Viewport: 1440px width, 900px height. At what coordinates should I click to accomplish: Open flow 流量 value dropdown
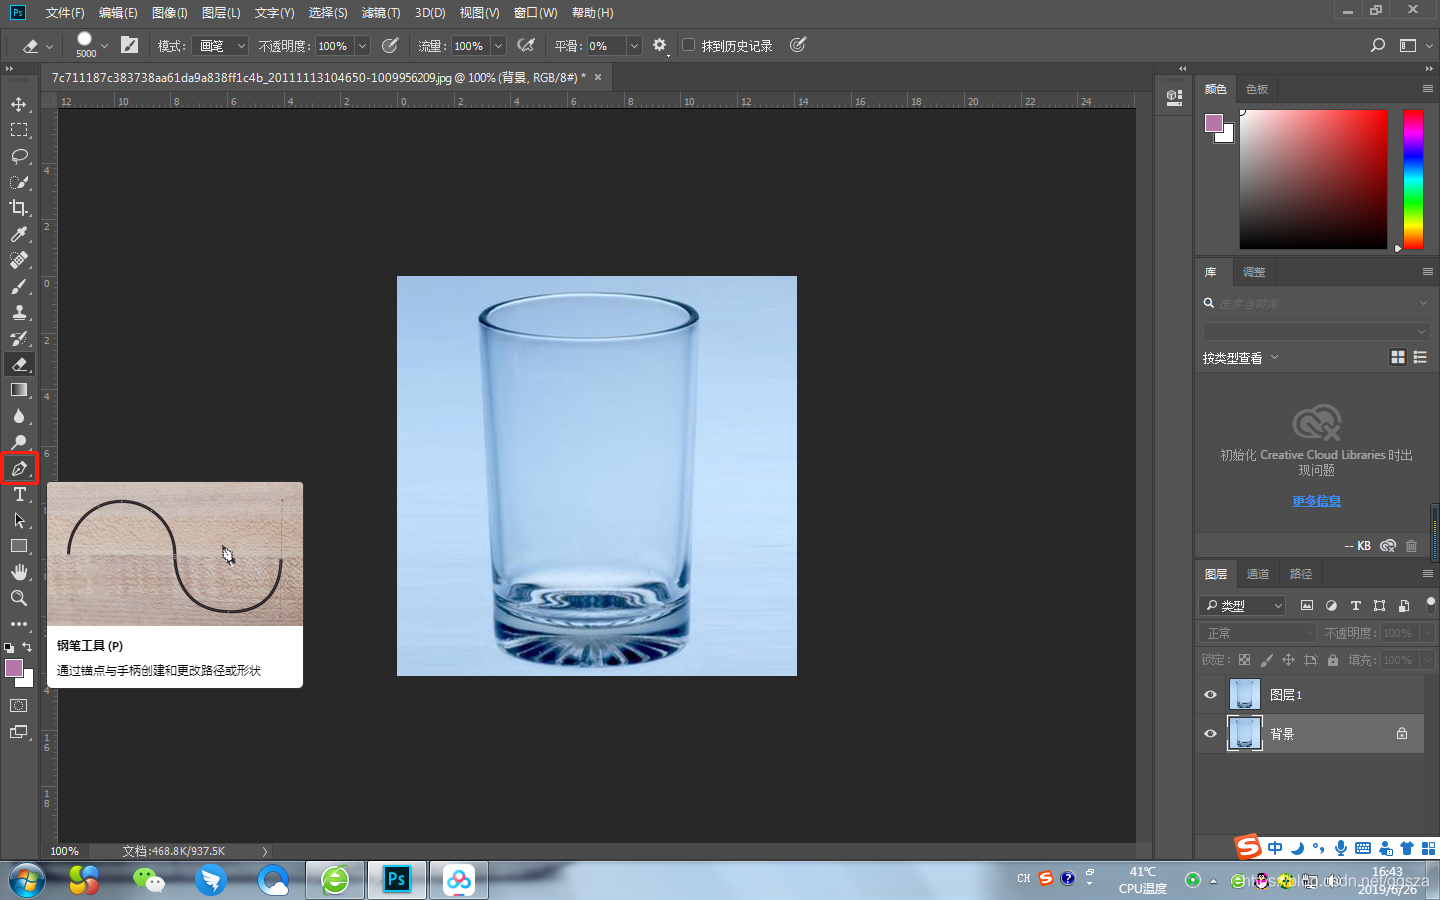point(498,46)
